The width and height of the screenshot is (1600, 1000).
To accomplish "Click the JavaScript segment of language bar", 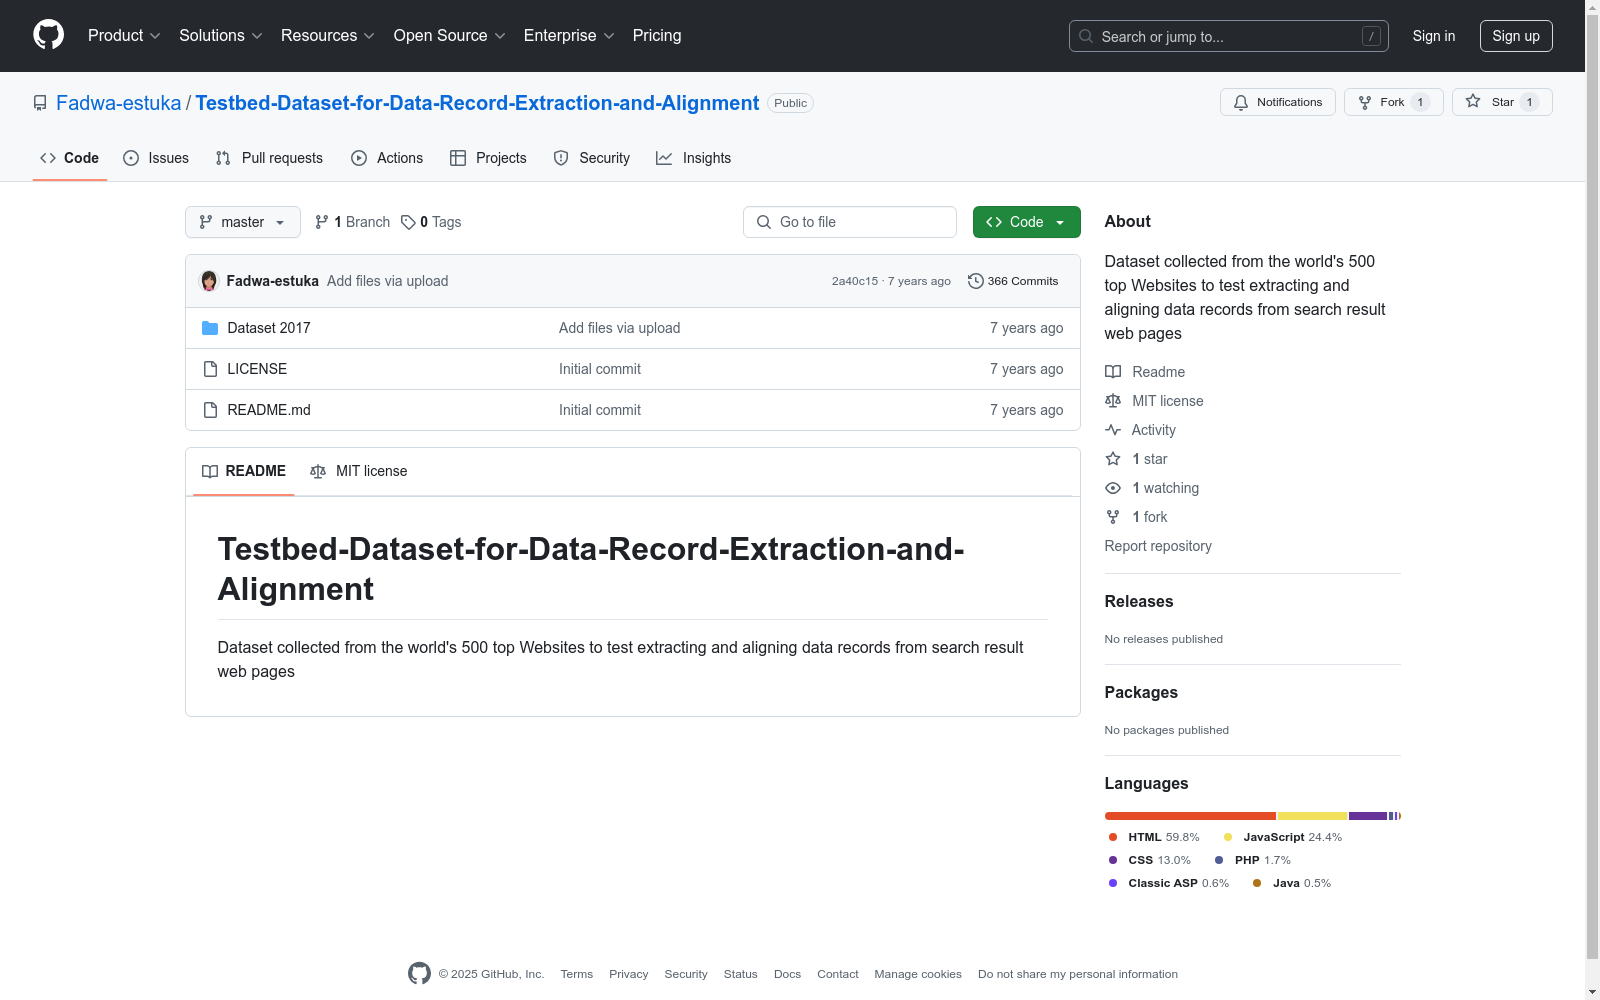I will 1313,816.
